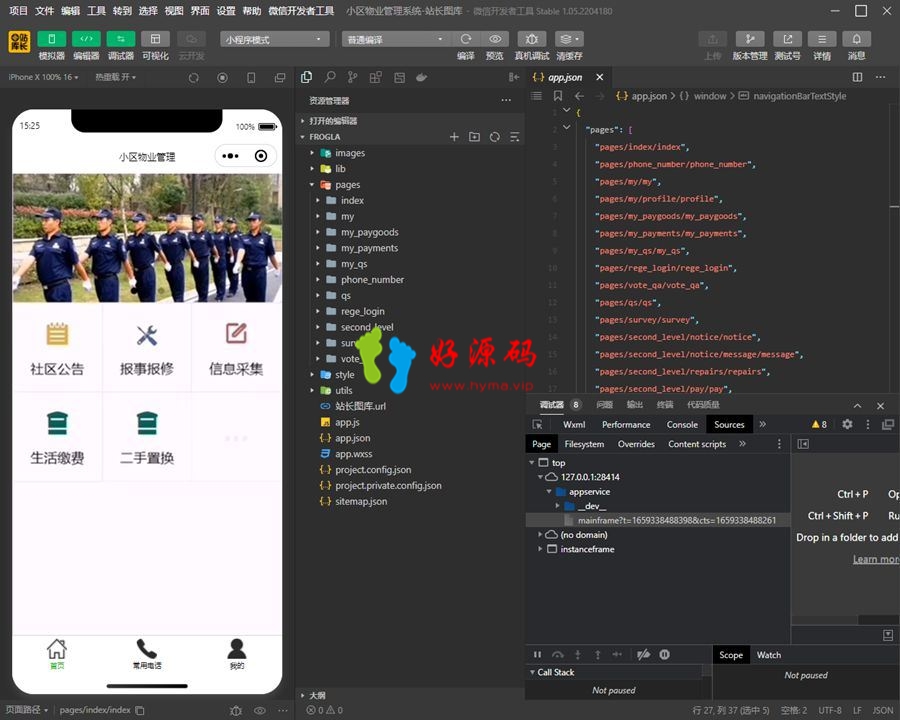
Task: Tap 我的 tab in simulator
Action: click(236, 655)
